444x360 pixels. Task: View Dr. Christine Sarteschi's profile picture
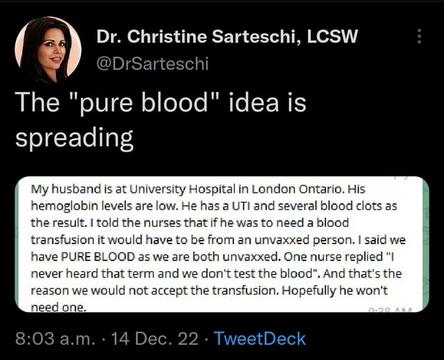[48, 49]
